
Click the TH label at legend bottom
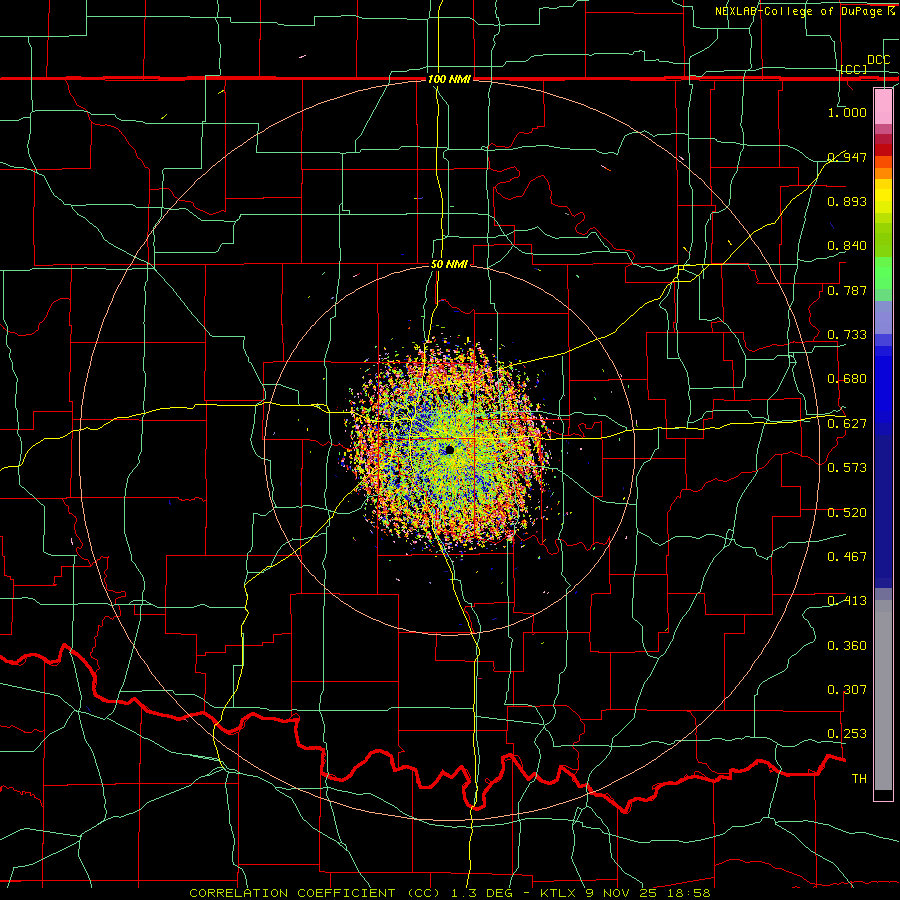point(859,778)
